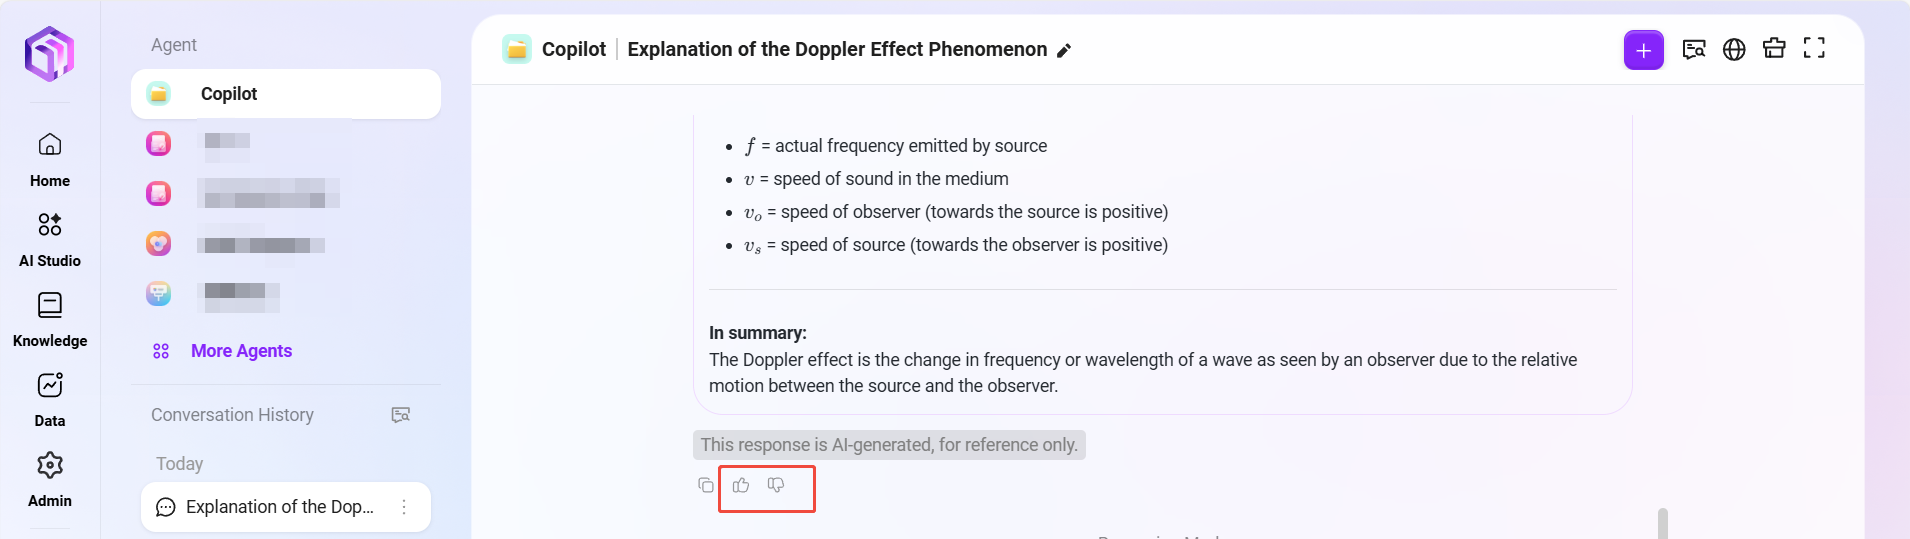Click More Agents link

241,351
